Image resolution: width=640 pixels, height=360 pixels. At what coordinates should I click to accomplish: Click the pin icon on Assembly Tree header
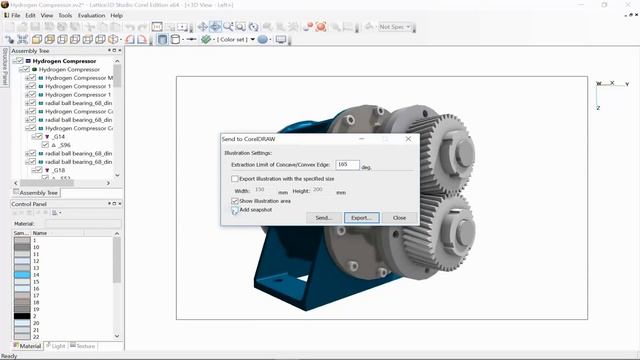click(109, 50)
